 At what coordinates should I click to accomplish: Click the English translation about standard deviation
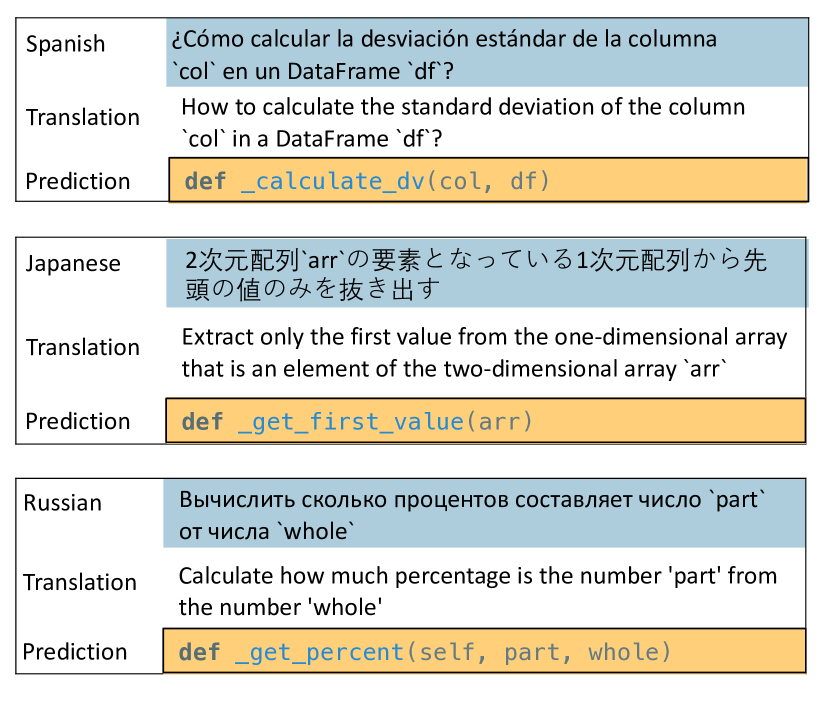pos(462,122)
